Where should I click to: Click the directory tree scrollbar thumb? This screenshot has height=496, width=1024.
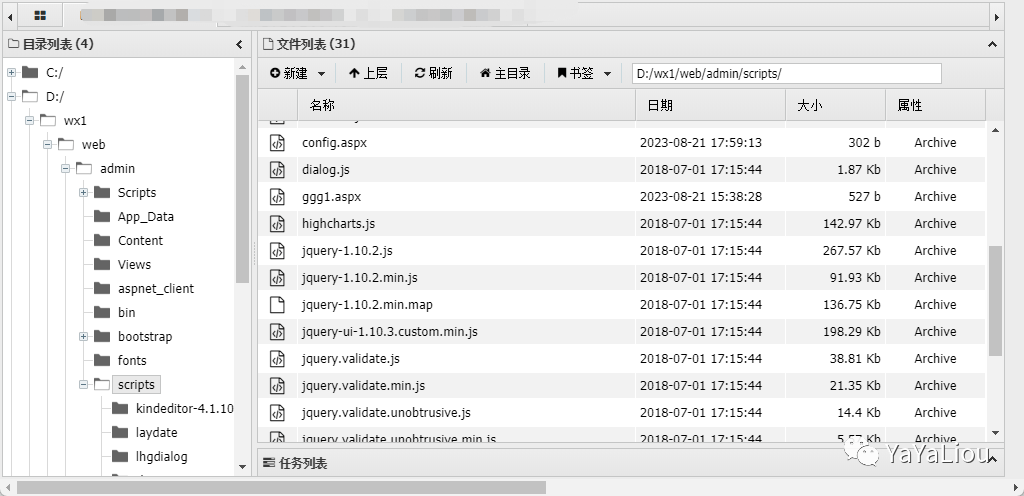click(x=242, y=178)
